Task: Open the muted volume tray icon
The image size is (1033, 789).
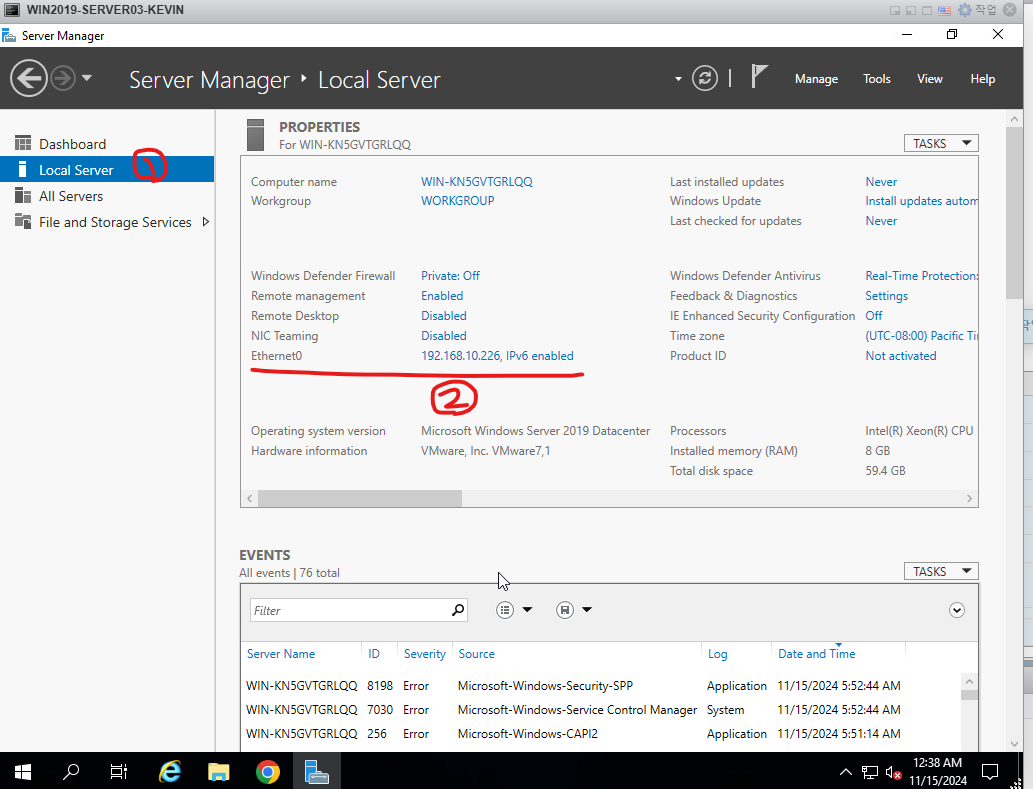Action: 893,772
